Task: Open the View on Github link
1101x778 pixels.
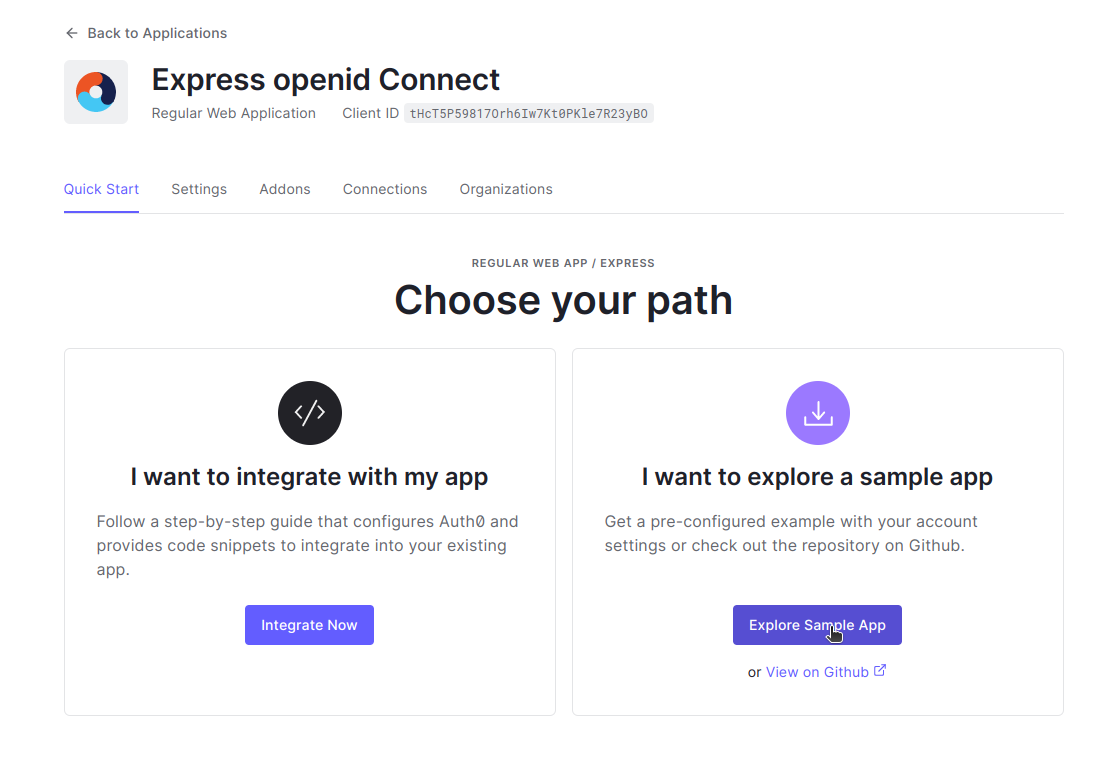Action: (817, 671)
